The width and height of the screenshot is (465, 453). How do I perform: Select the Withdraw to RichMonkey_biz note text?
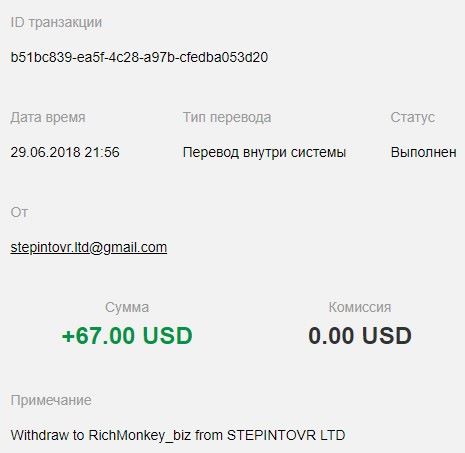[x=101, y=435]
